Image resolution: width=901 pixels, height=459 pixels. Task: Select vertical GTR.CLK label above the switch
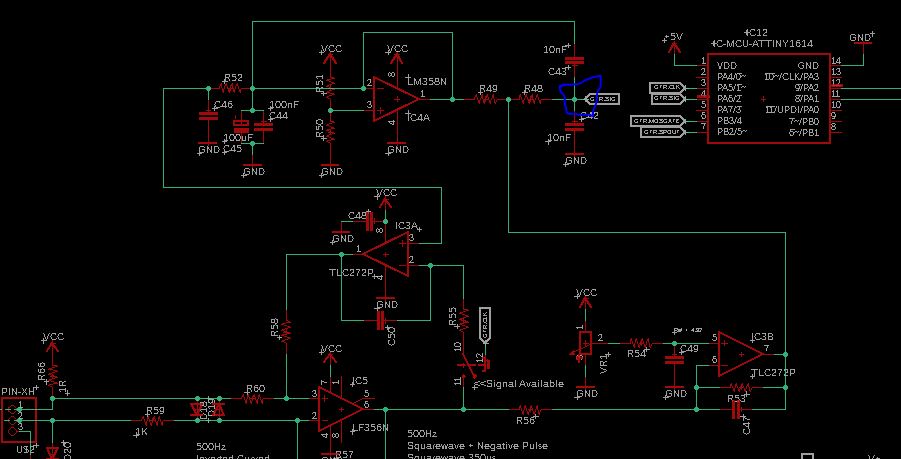(x=485, y=326)
